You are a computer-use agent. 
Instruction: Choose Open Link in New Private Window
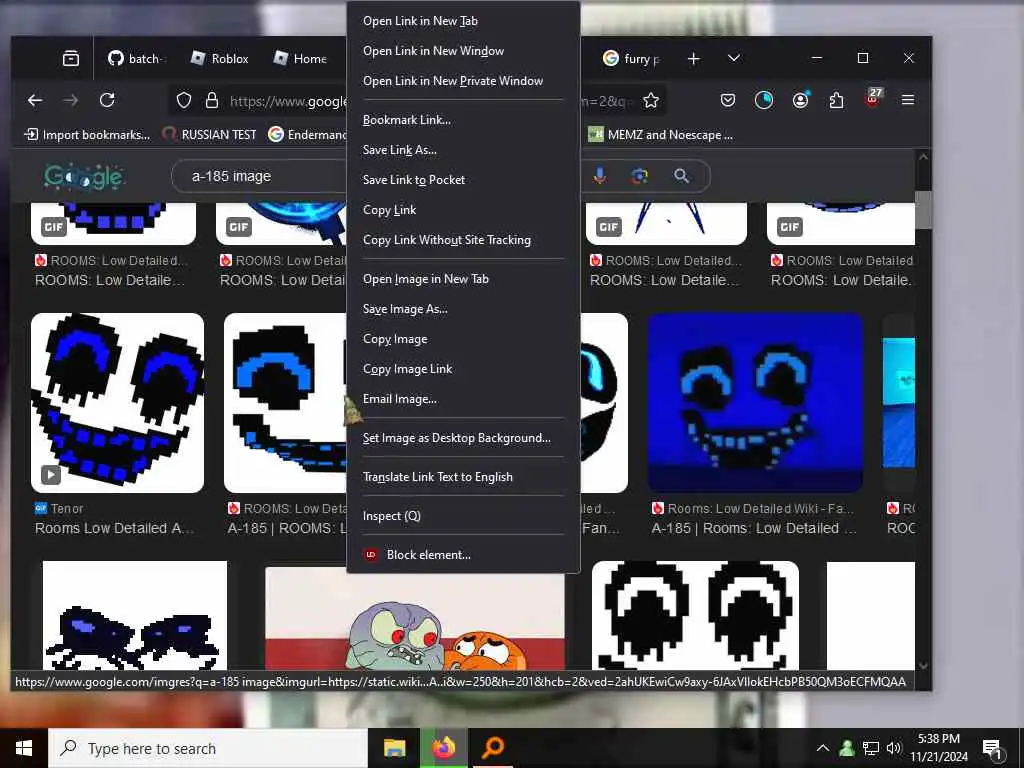click(x=463, y=81)
